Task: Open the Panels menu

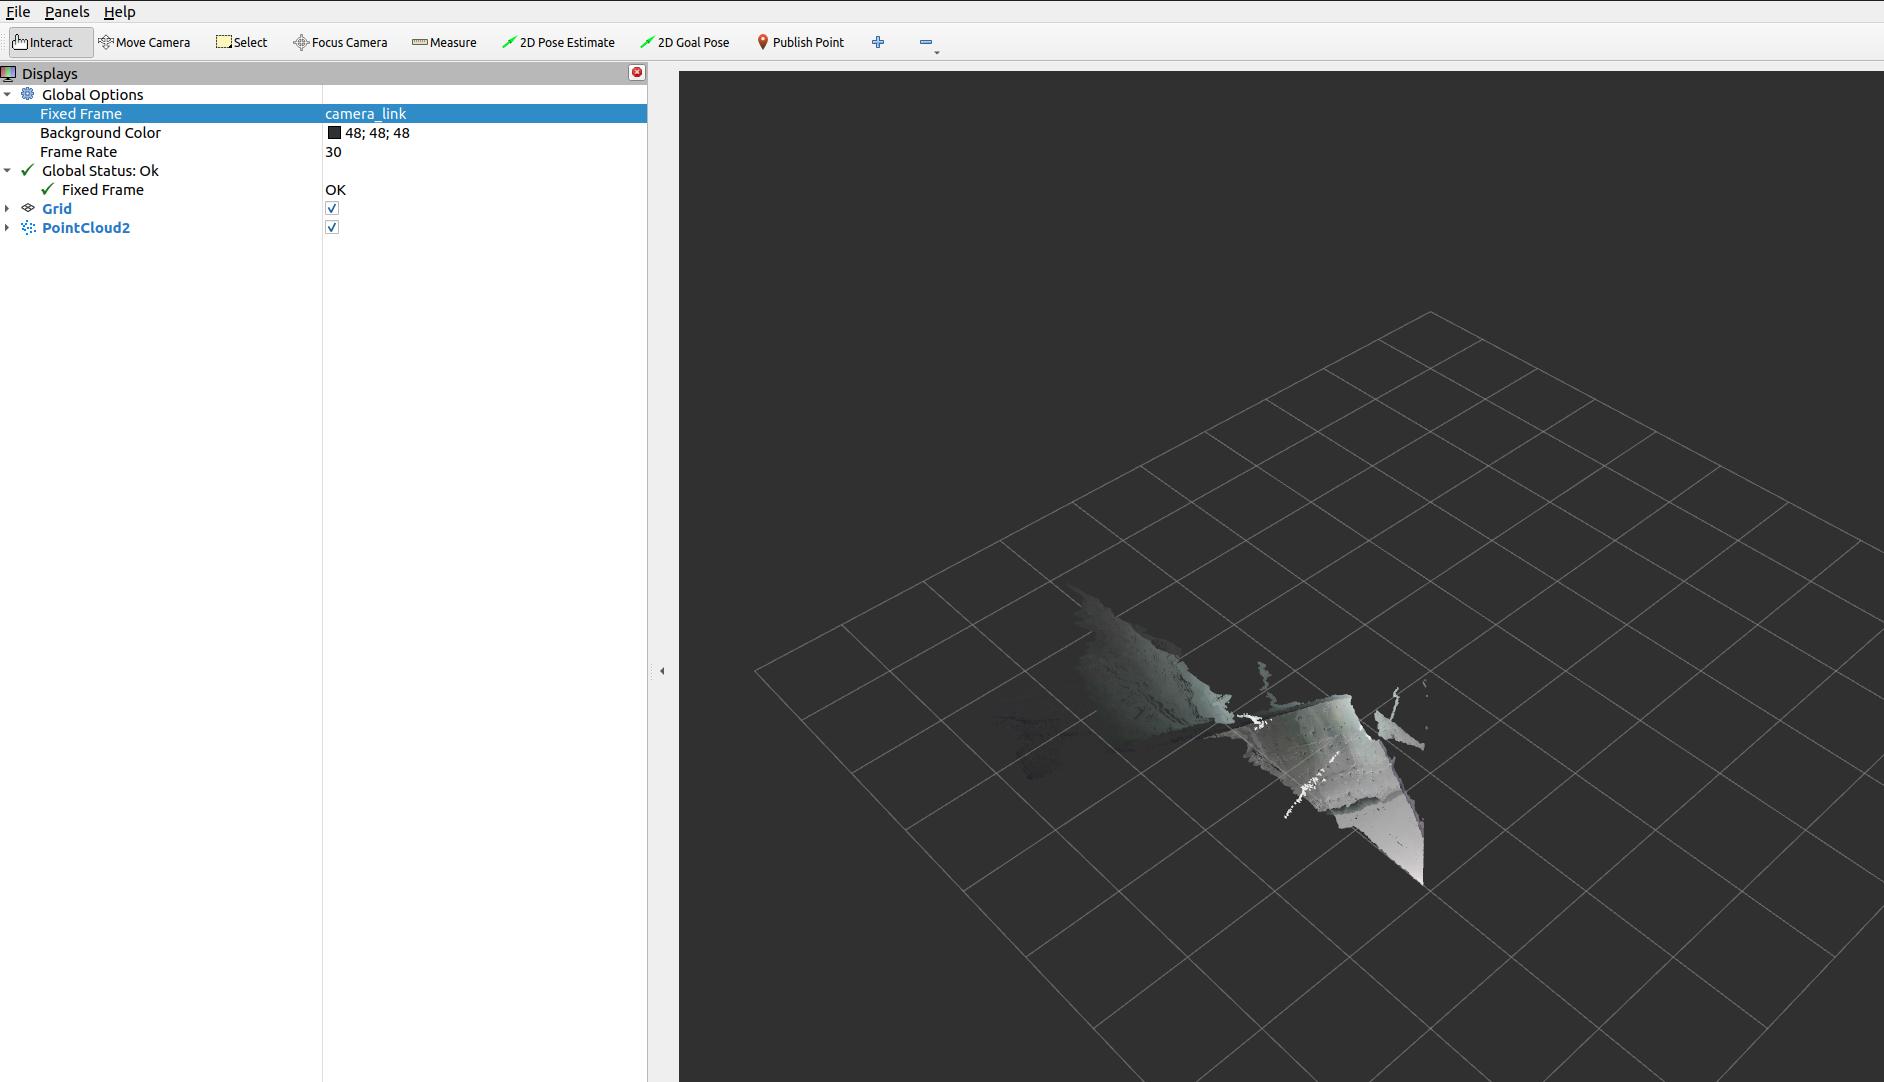Action: (66, 12)
